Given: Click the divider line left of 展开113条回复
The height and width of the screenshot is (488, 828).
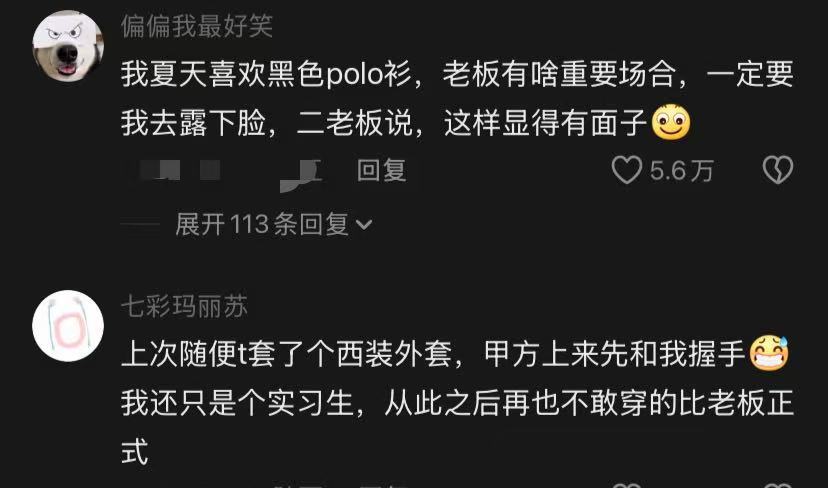Looking at the screenshot, I should tap(140, 225).
